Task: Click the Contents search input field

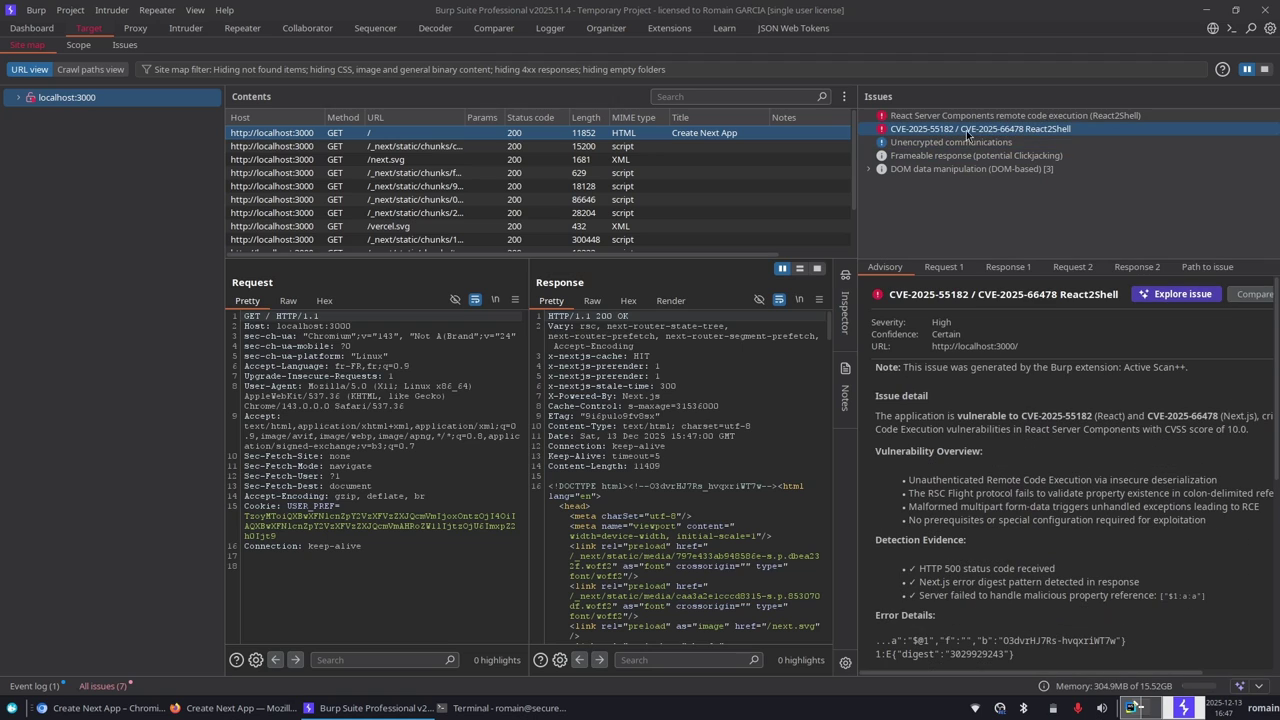Action: point(735,97)
